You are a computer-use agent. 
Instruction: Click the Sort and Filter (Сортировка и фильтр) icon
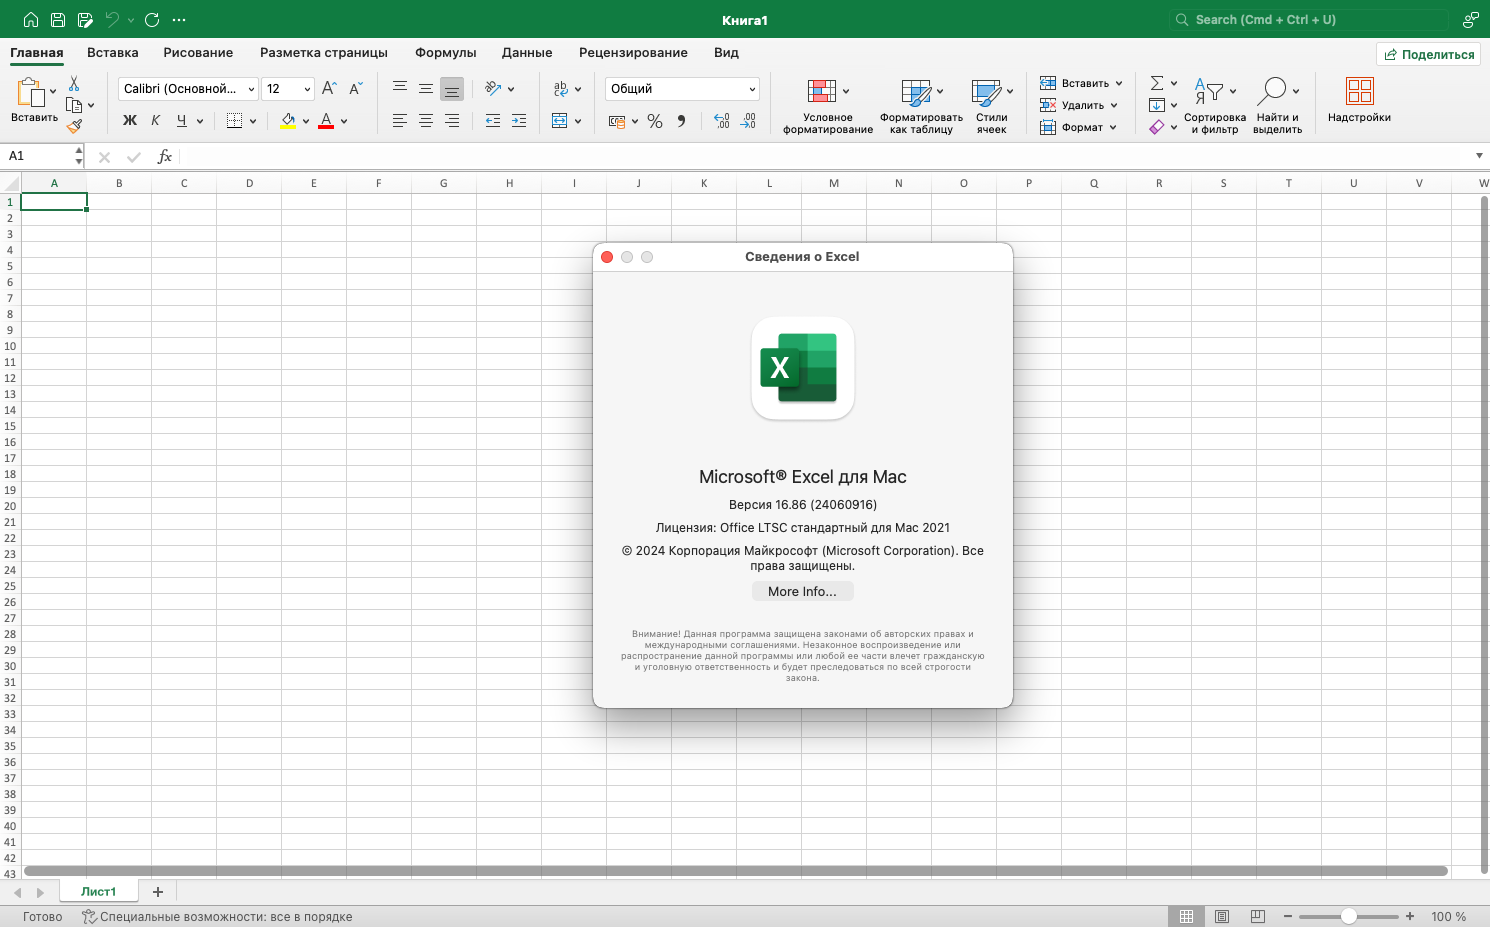[x=1209, y=92]
